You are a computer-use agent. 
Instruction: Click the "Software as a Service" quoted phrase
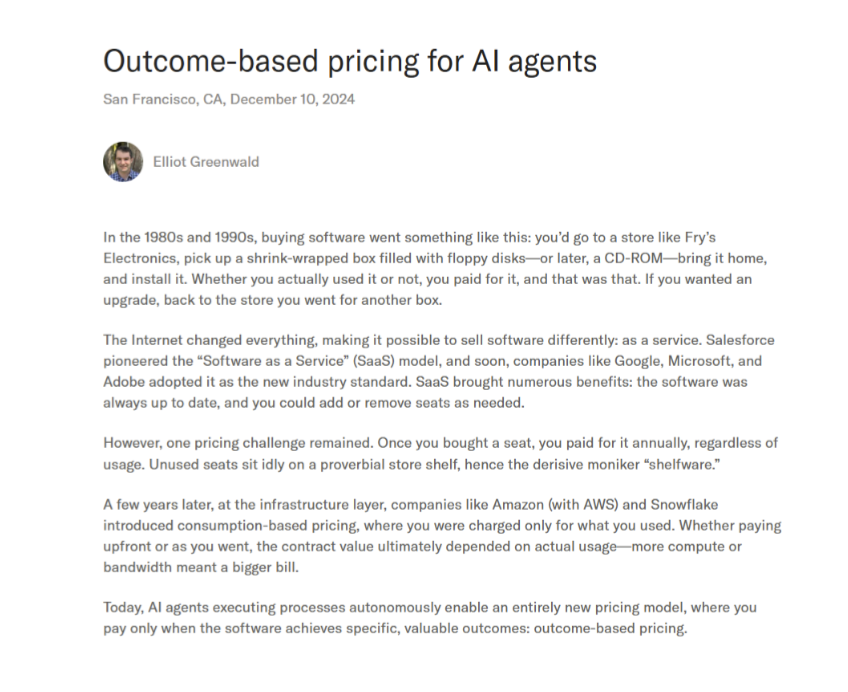[273, 361]
